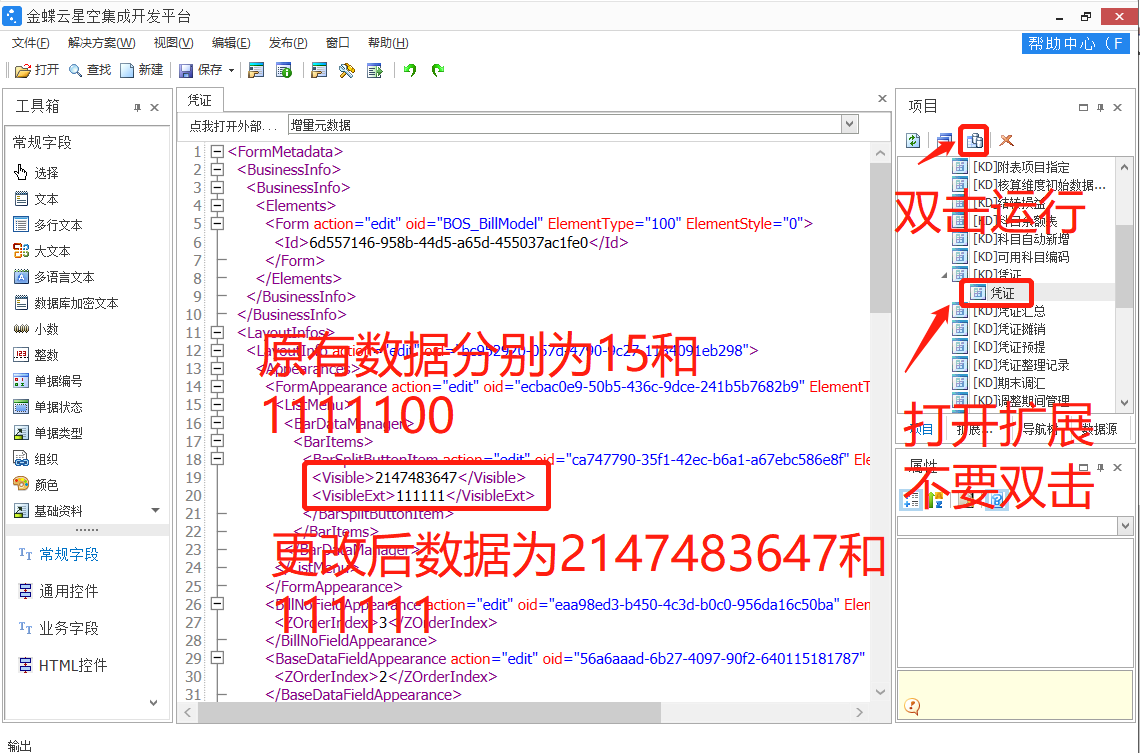Select the 文本 field in toolbox

(x=36, y=199)
